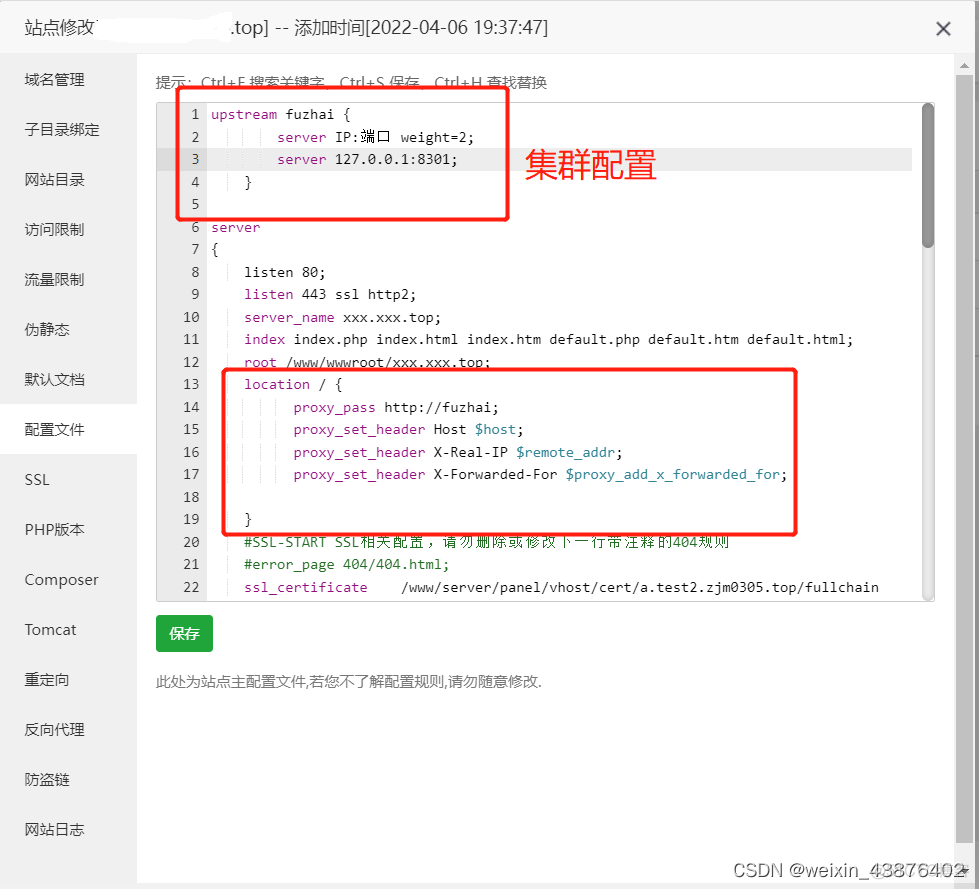Click line number 13 in the gutter
This screenshot has width=979, height=889.
(191, 384)
